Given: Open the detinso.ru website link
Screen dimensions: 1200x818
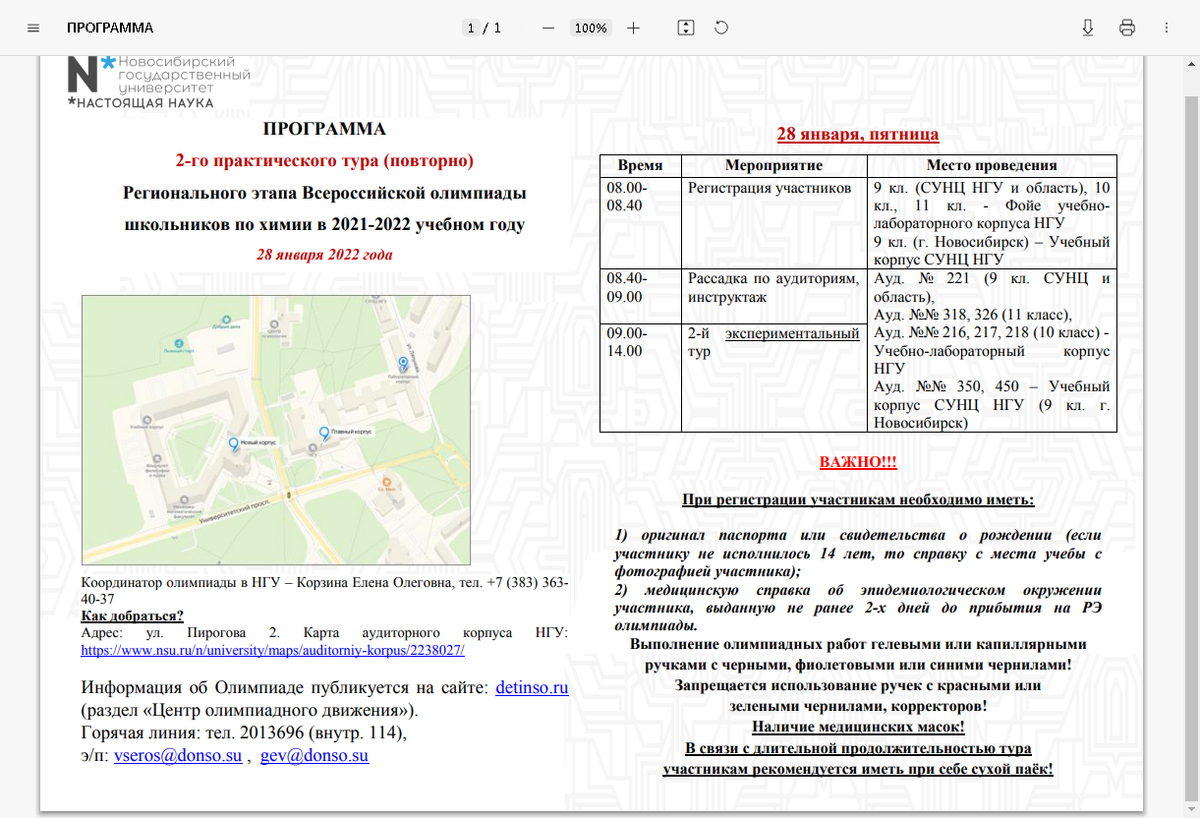Looking at the screenshot, I should (532, 688).
